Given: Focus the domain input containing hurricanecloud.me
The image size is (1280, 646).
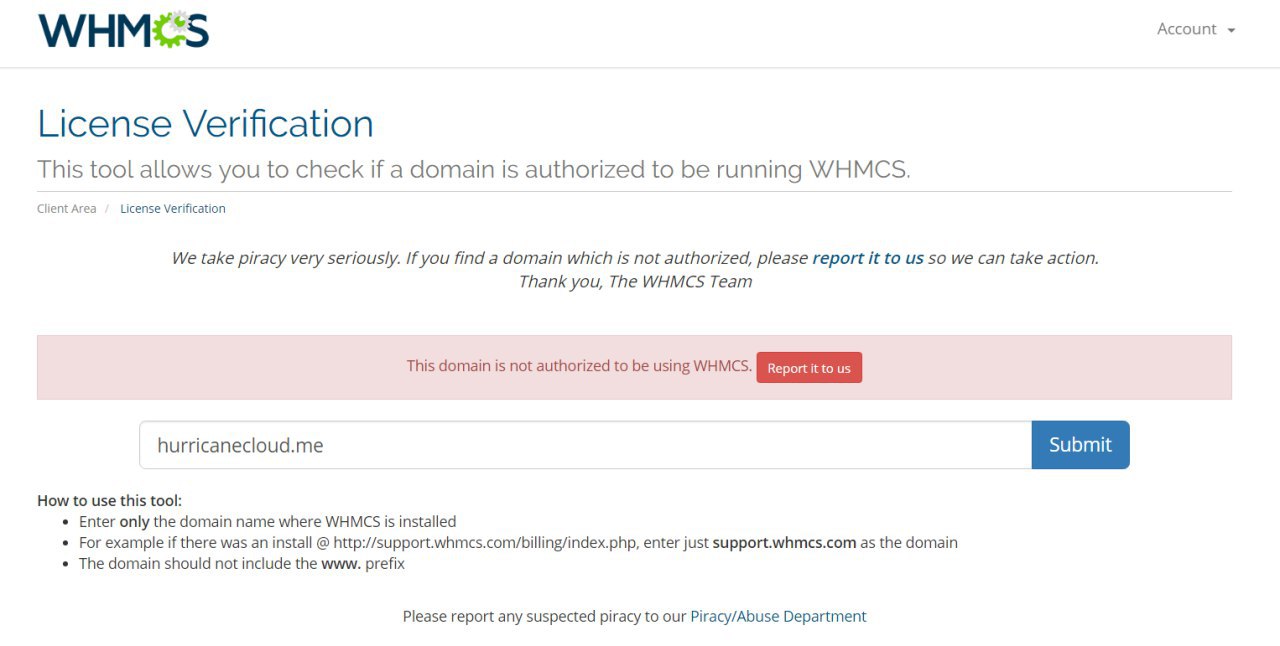Looking at the screenshot, I should tap(585, 445).
